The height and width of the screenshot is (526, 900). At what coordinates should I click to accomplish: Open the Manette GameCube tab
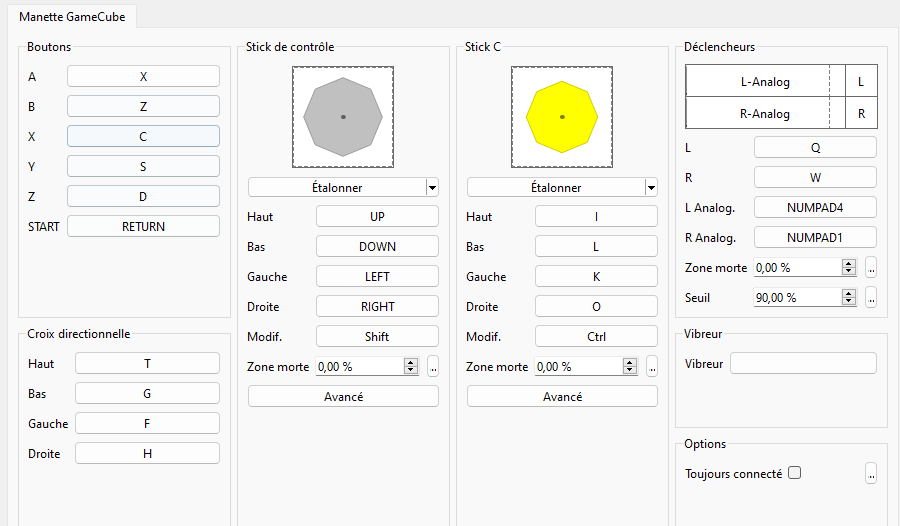(72, 17)
